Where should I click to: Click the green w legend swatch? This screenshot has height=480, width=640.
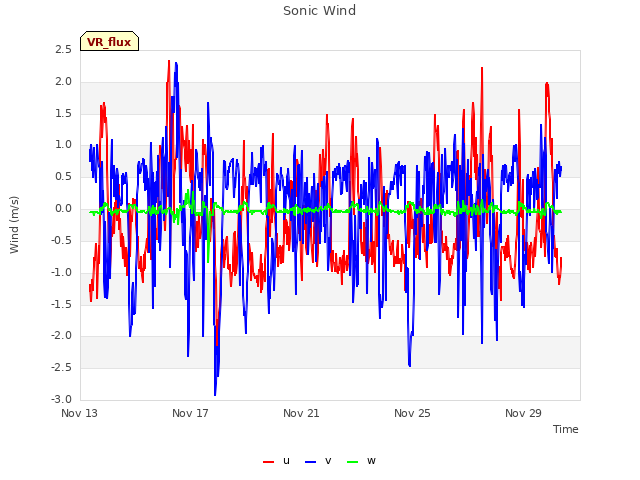pyautogui.click(x=352, y=462)
